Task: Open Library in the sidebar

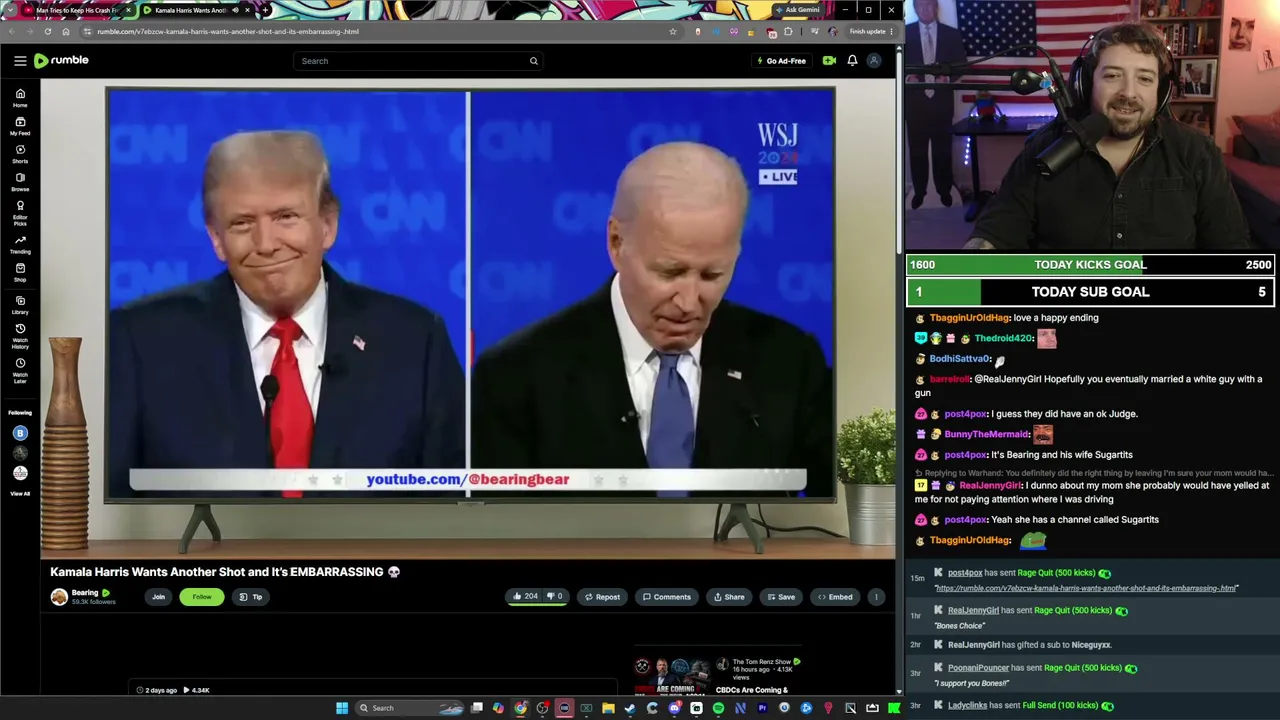Action: tap(20, 305)
